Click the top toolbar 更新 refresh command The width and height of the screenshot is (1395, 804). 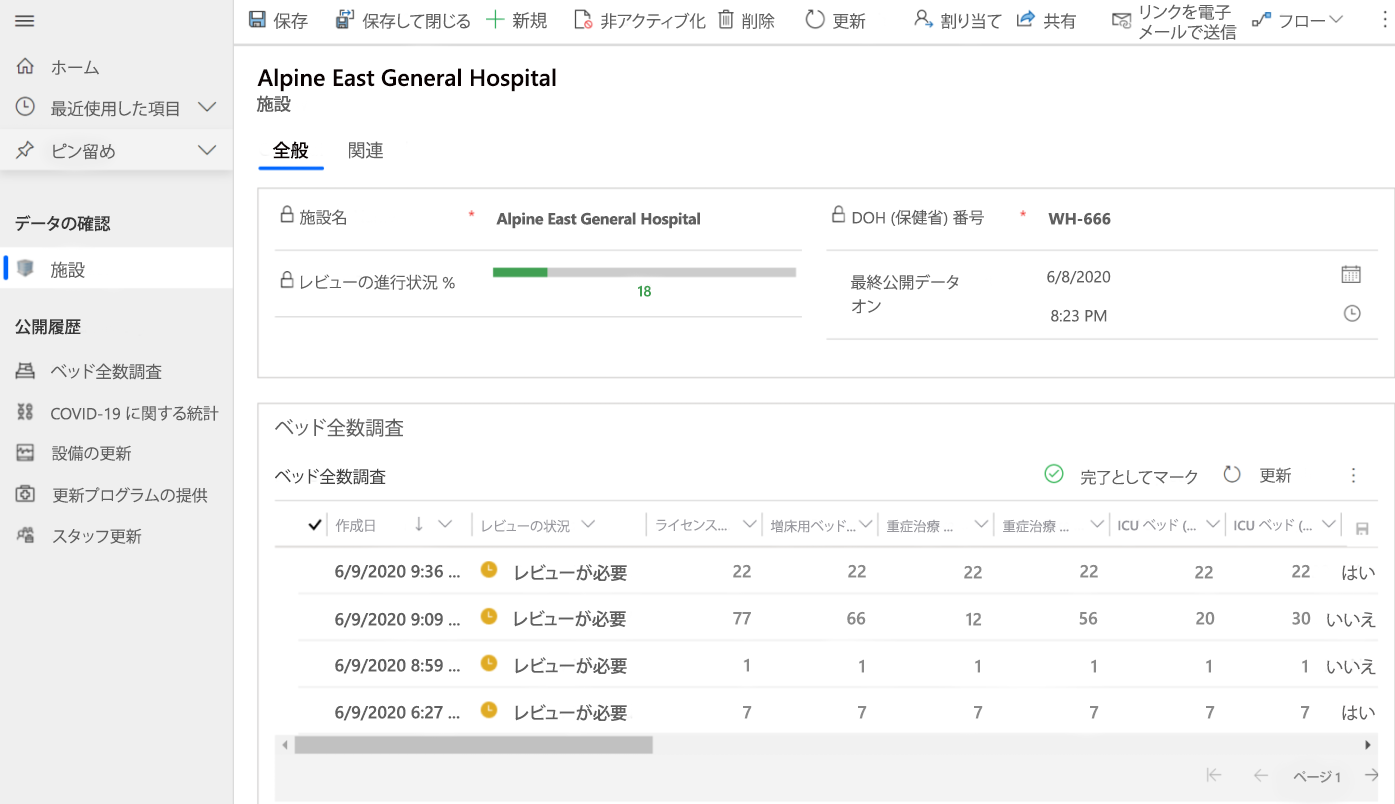(x=835, y=20)
